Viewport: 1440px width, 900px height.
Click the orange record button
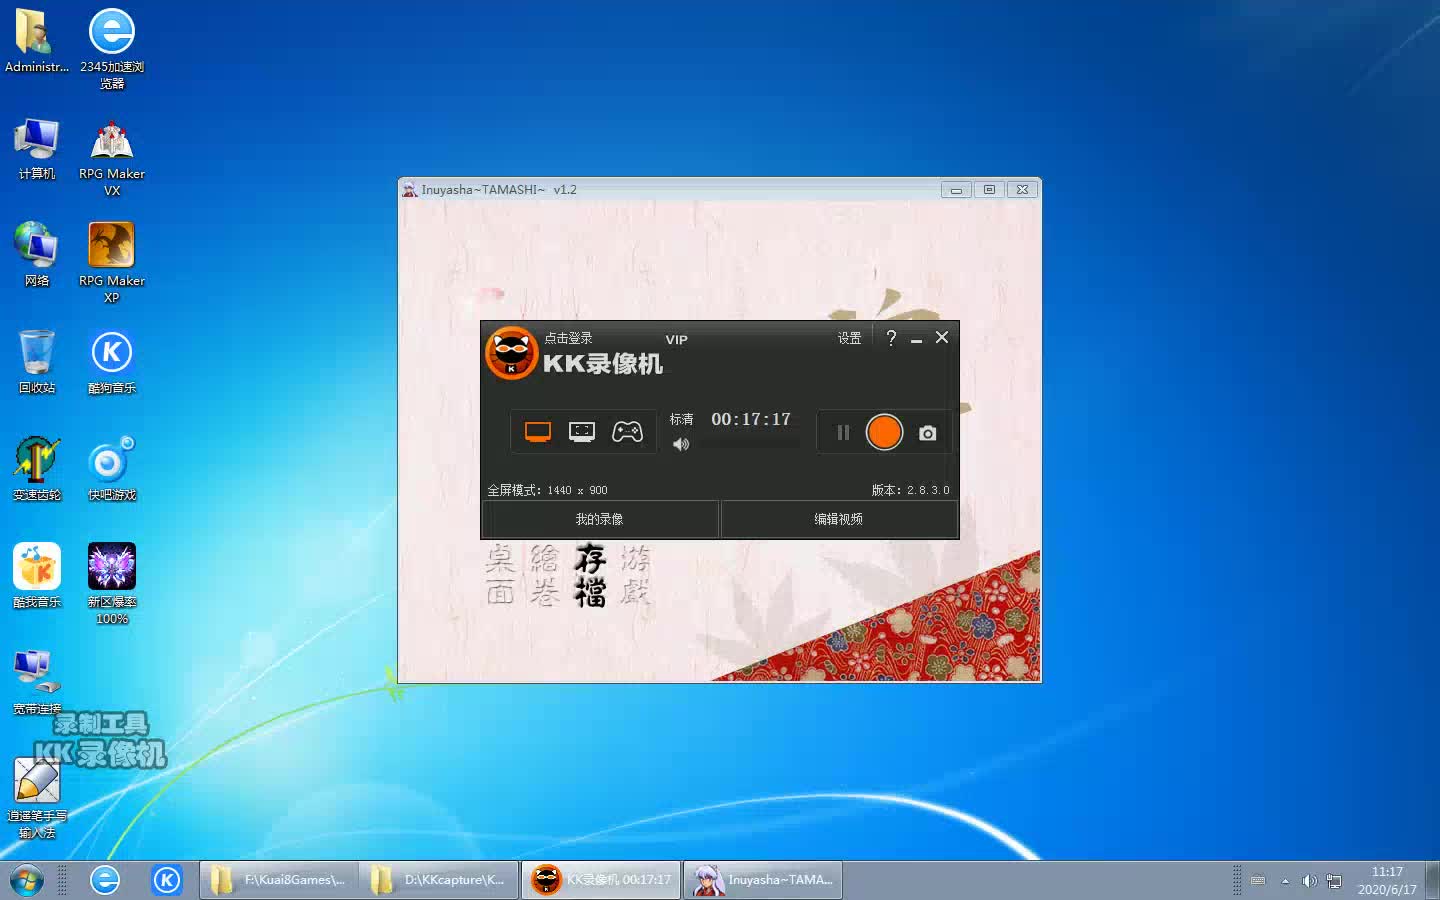click(884, 432)
